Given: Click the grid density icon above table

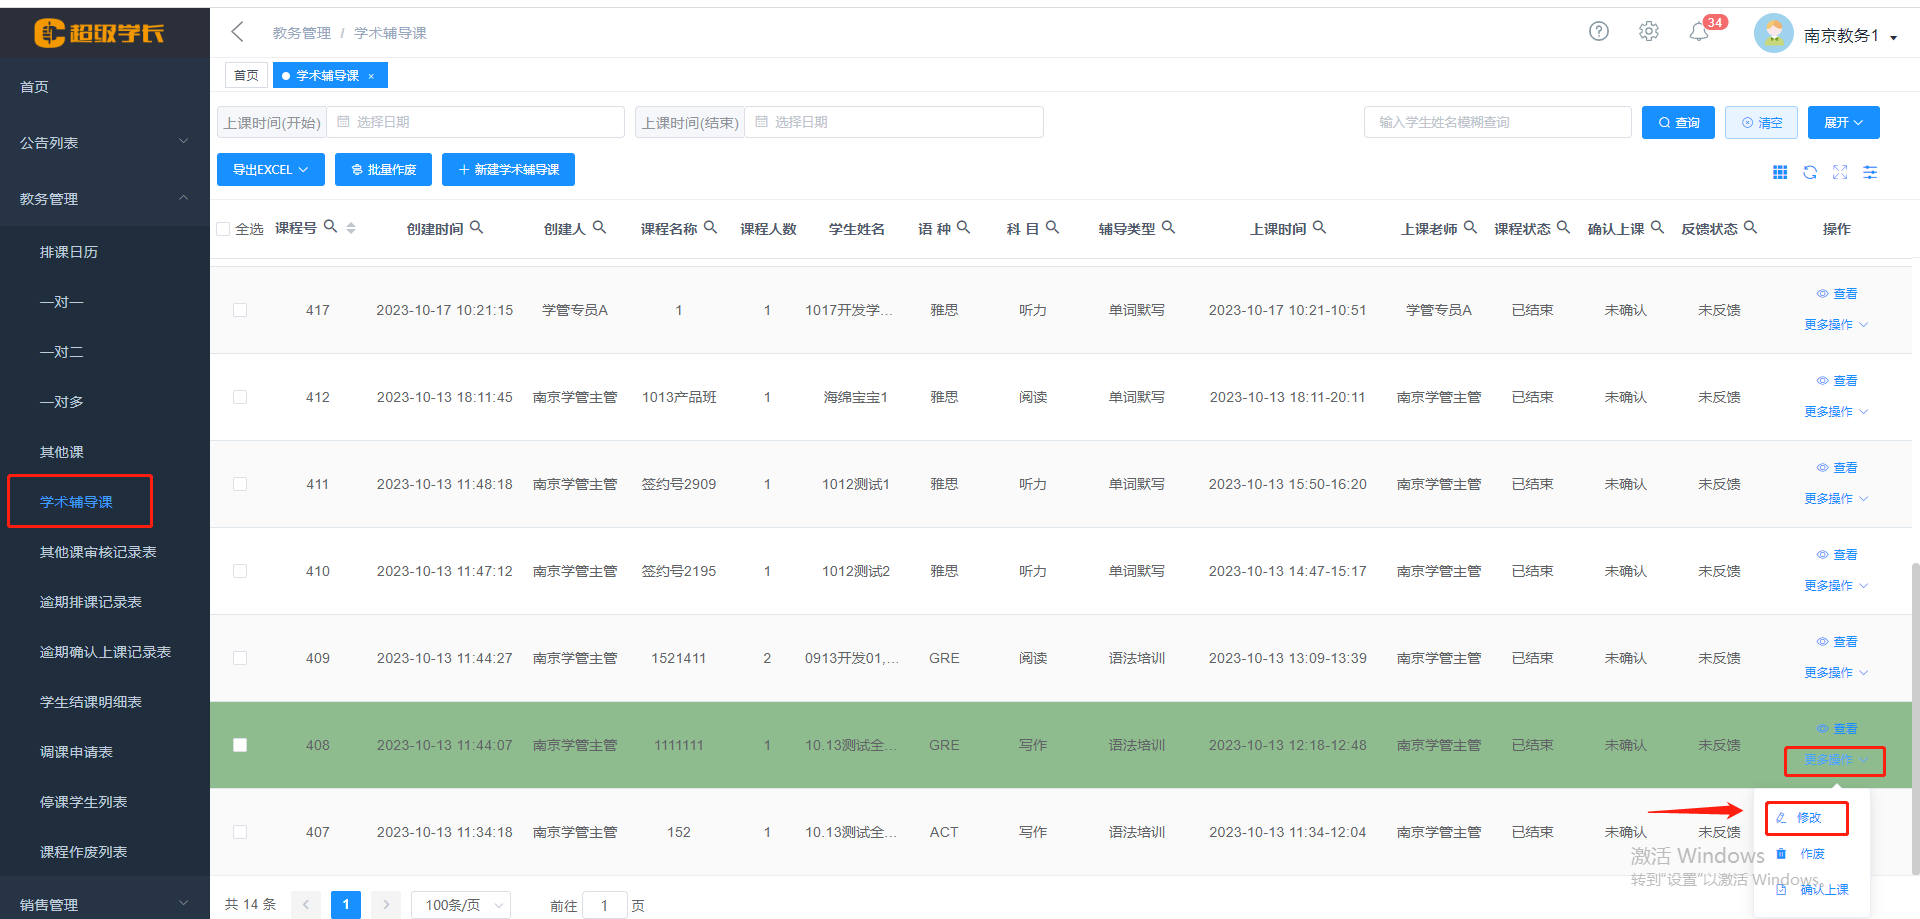Looking at the screenshot, I should [1779, 172].
